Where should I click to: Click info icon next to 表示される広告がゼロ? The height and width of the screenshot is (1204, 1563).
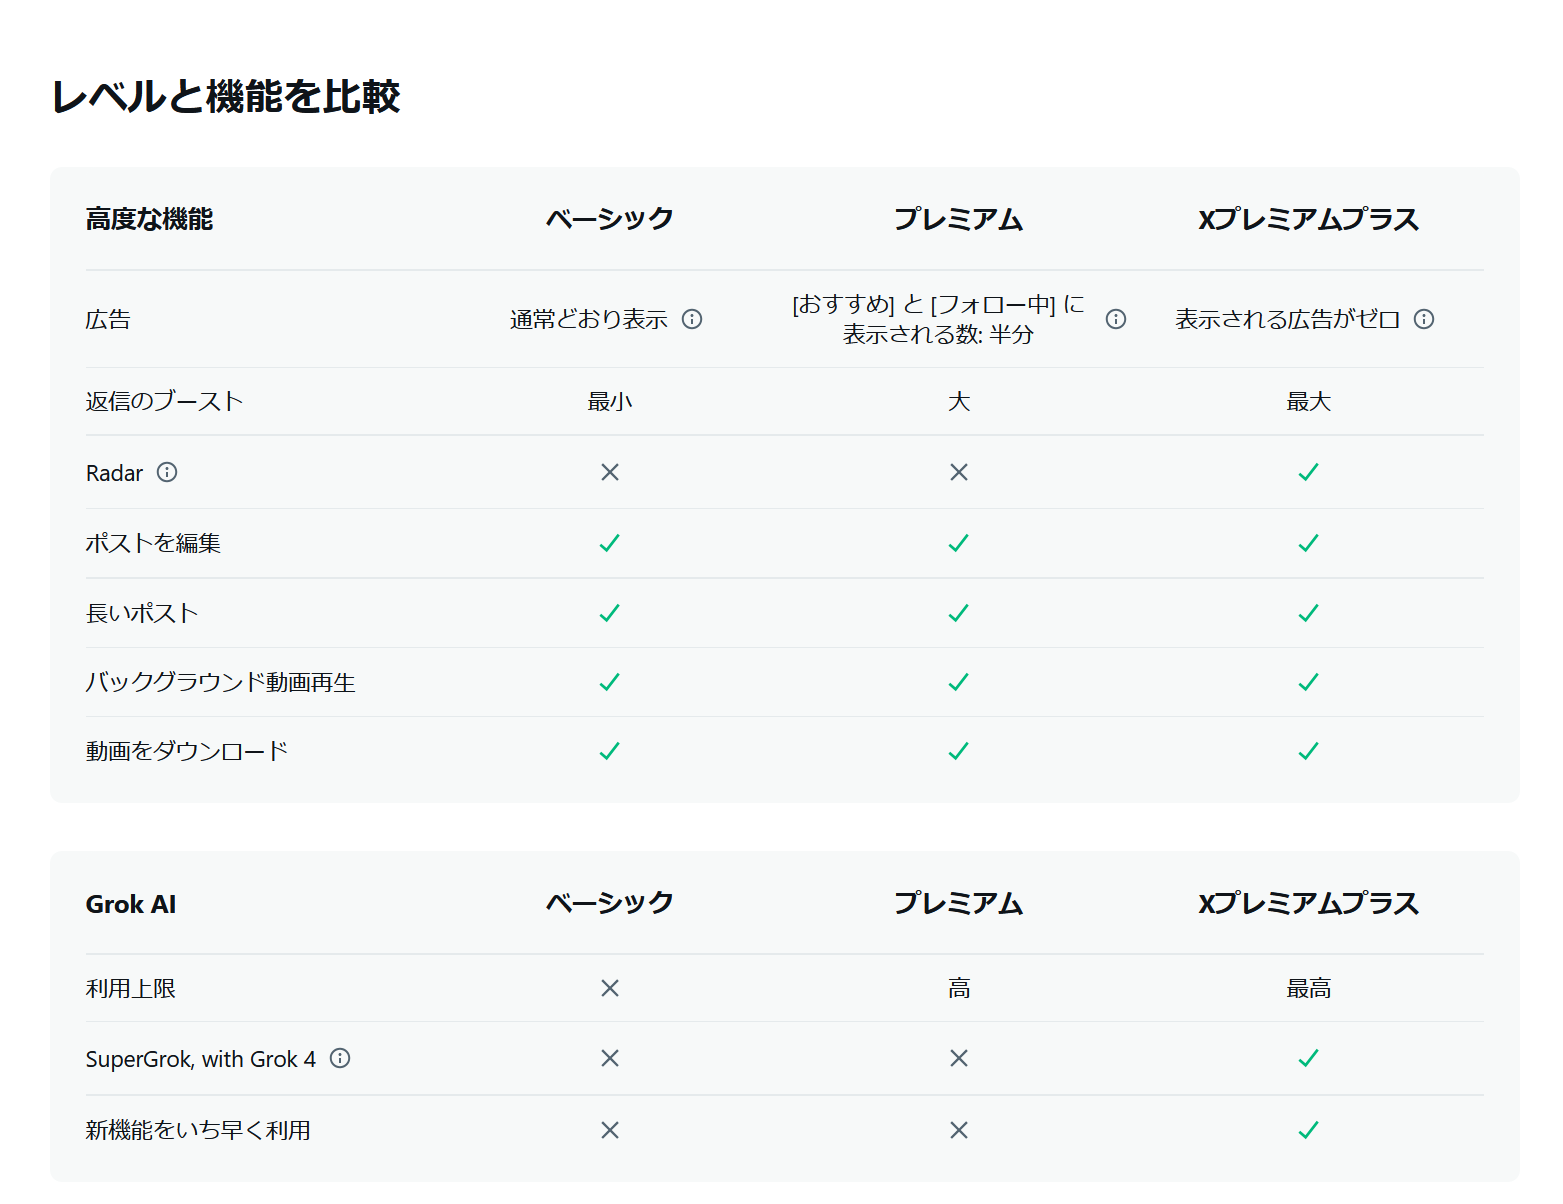[1424, 319]
